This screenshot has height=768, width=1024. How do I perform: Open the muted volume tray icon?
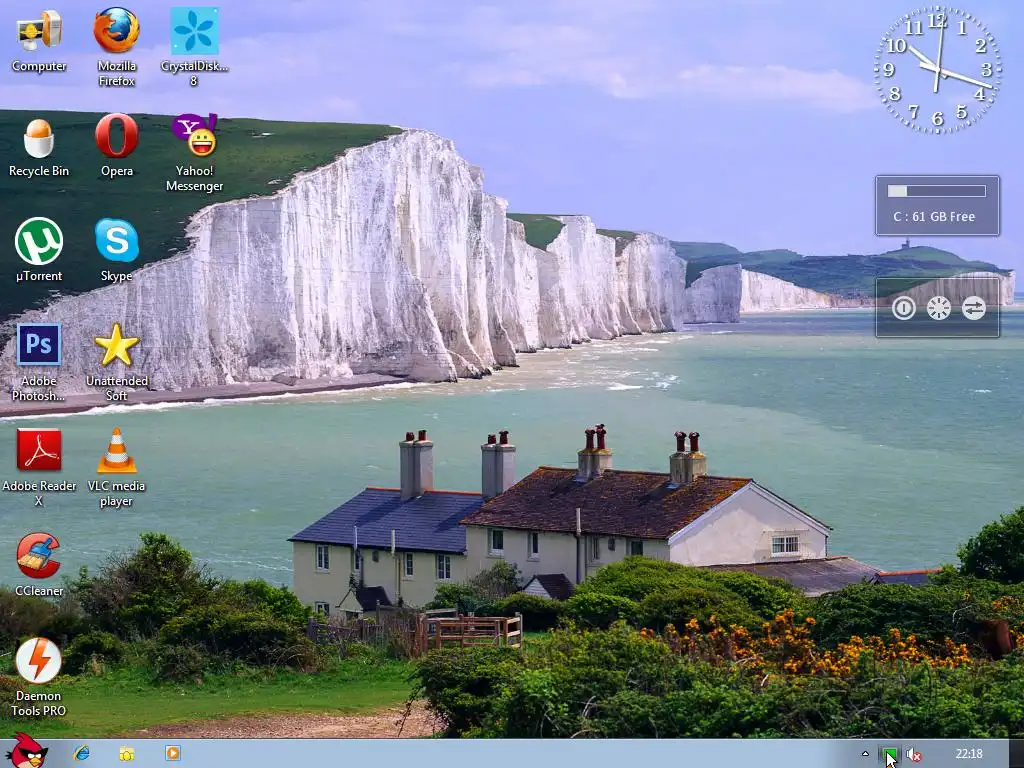pyautogui.click(x=914, y=754)
